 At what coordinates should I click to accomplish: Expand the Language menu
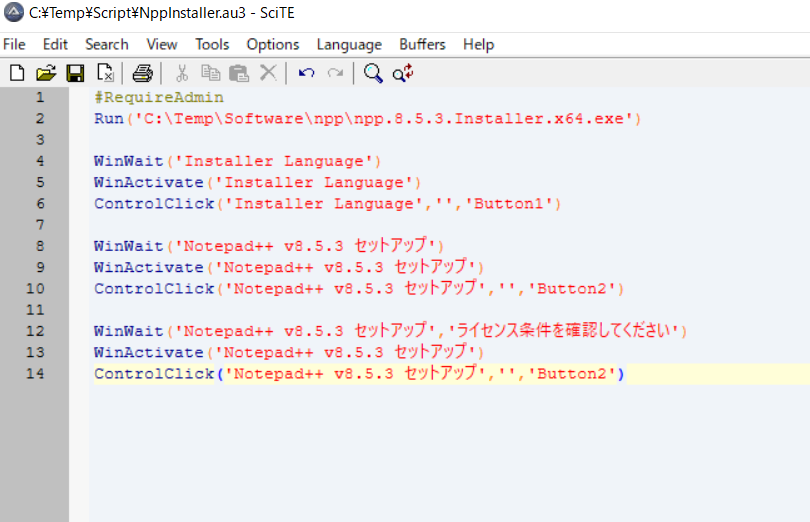click(349, 44)
